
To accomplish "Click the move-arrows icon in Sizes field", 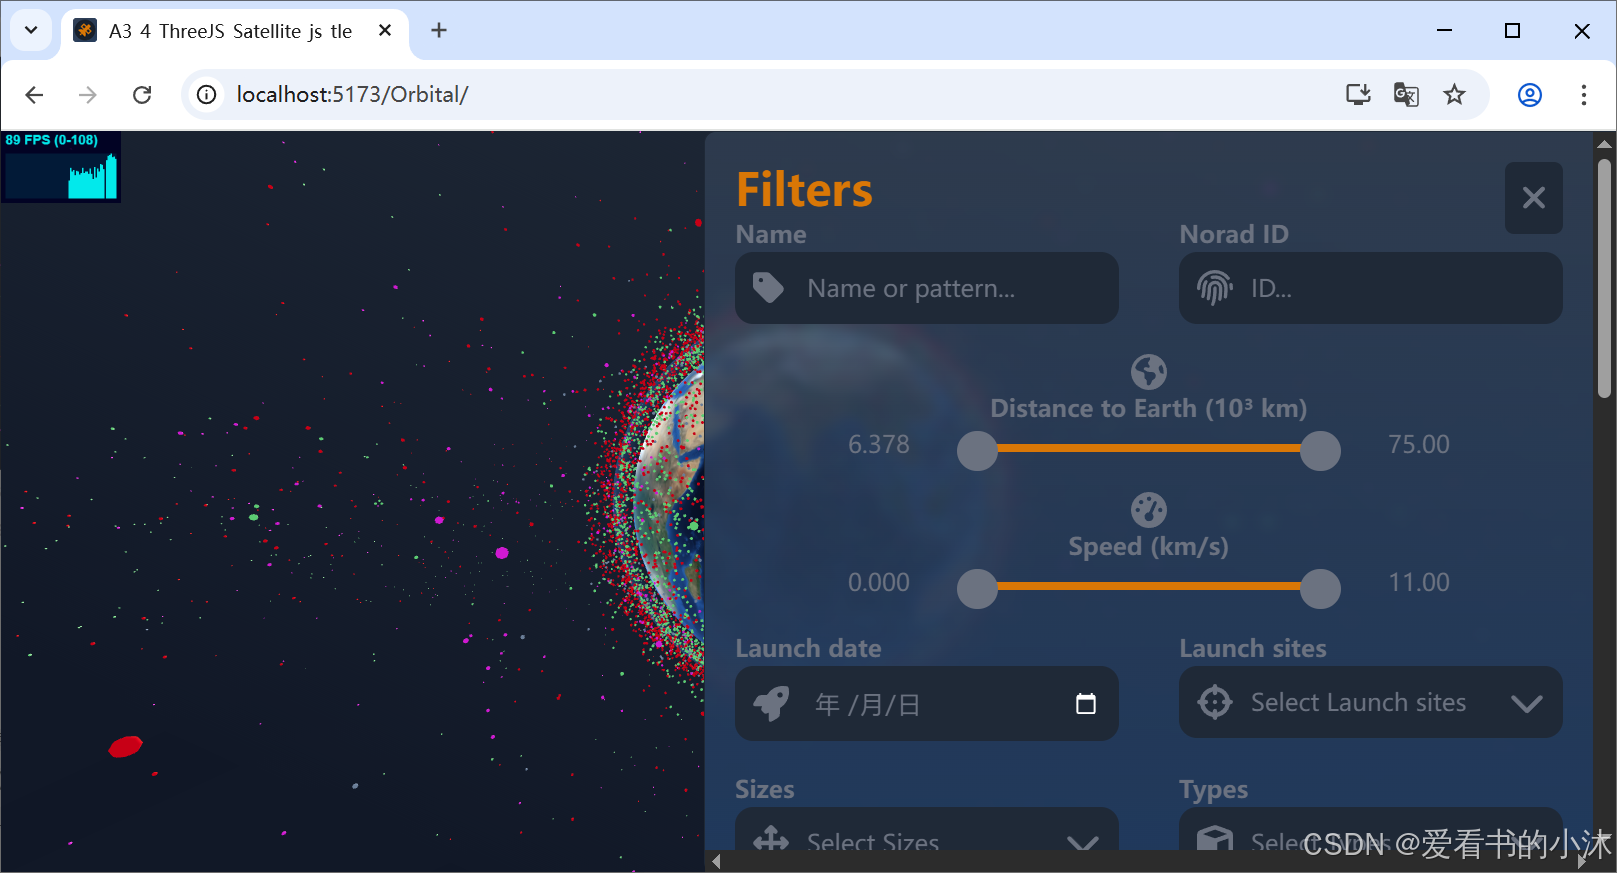I will pos(771,838).
